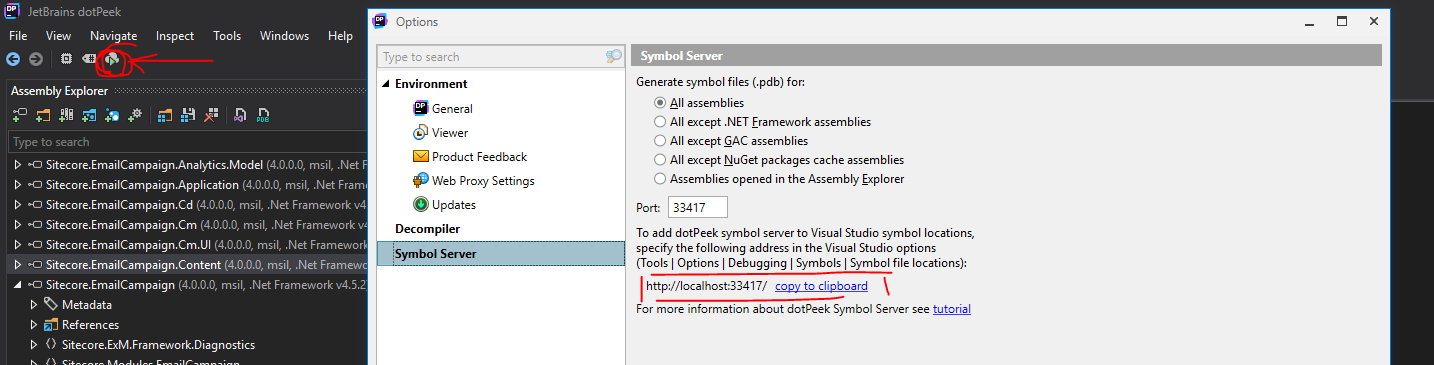Image resolution: width=1434 pixels, height=365 pixels.
Task: Select Sitecore.EmailCampaign.Content assembly row
Action: (188, 264)
